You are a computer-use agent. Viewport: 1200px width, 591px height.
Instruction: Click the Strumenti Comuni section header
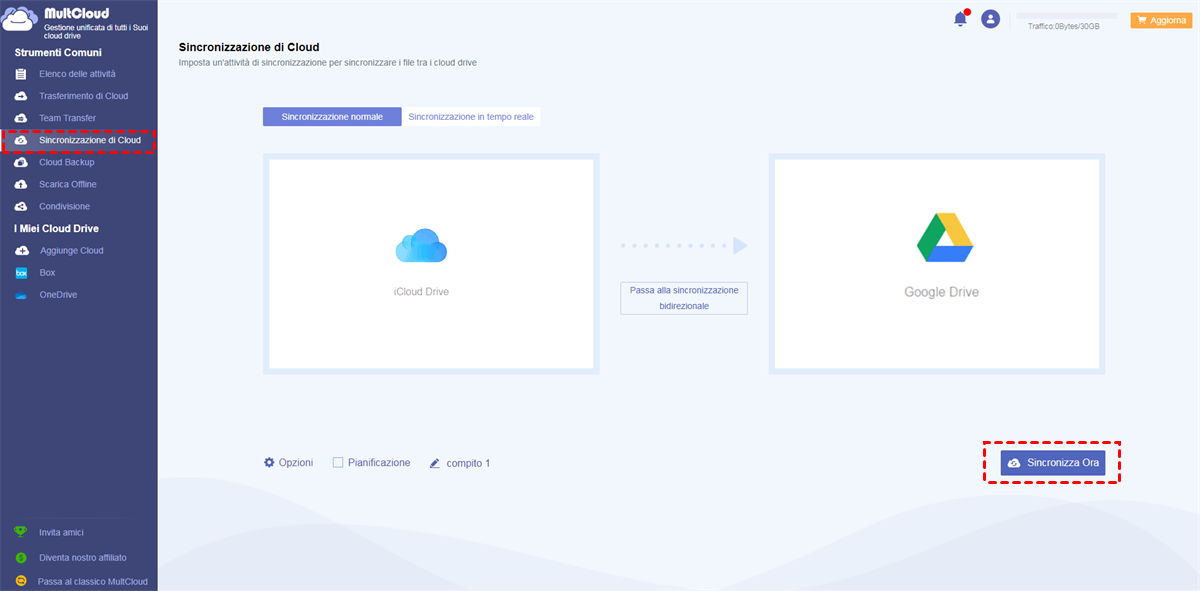pyautogui.click(x=58, y=52)
